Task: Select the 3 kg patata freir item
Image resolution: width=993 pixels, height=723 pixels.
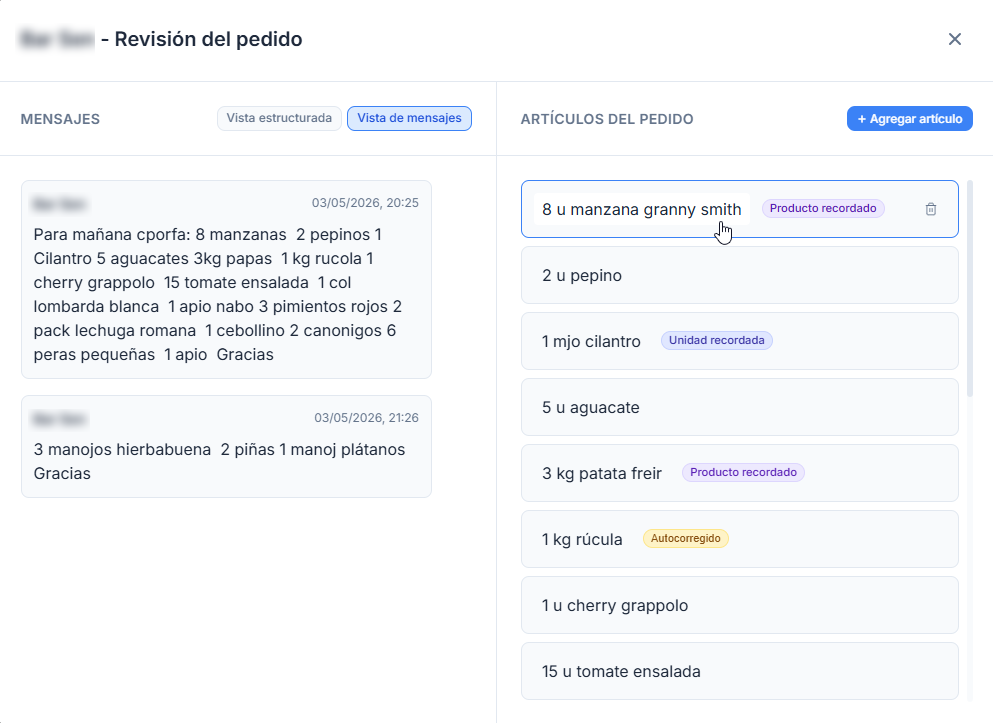Action: [740, 473]
